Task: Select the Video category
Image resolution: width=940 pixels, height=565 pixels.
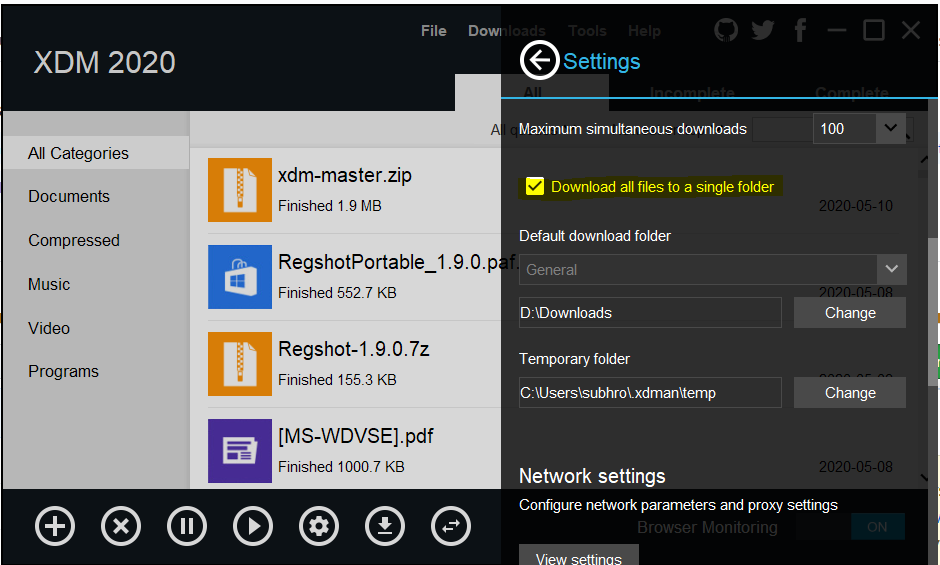Action: point(49,328)
